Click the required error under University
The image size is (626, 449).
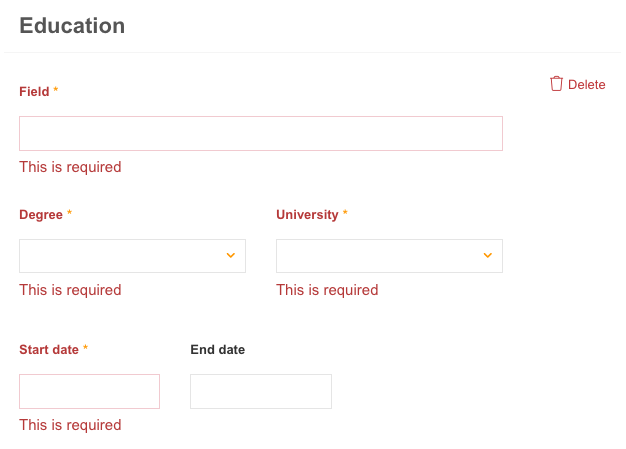point(327,290)
